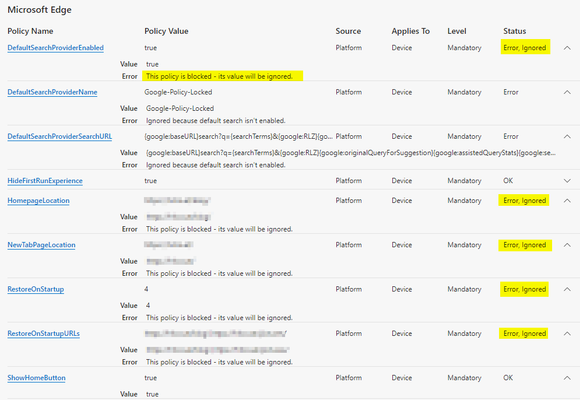The image size is (580, 400).
Task: Open the HomepageLocation policy link
Action: click(x=38, y=201)
